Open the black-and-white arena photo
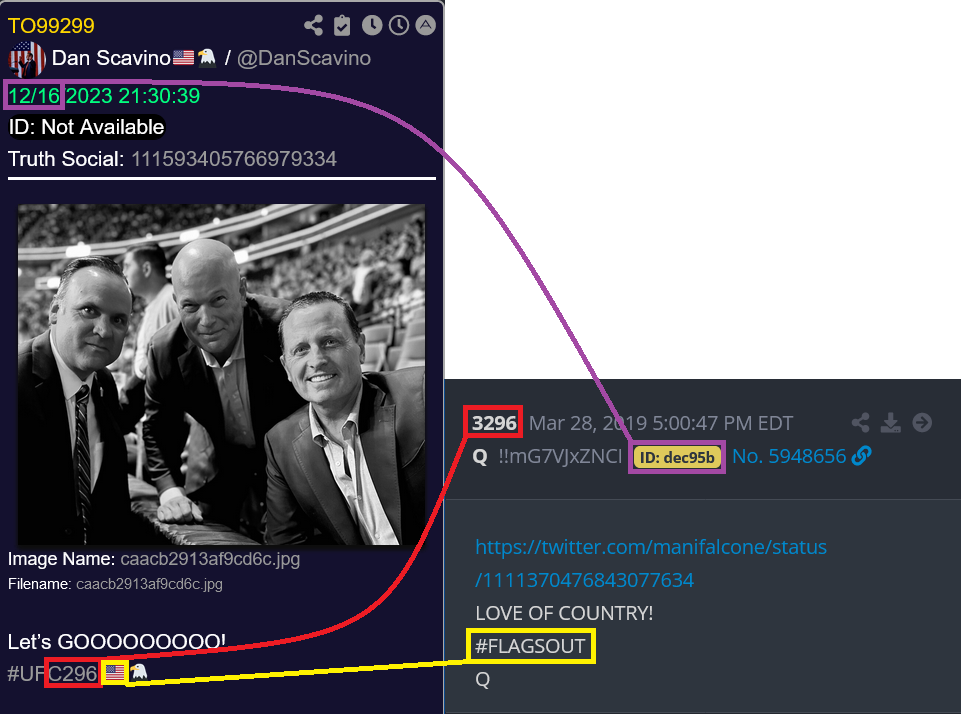 [221, 374]
